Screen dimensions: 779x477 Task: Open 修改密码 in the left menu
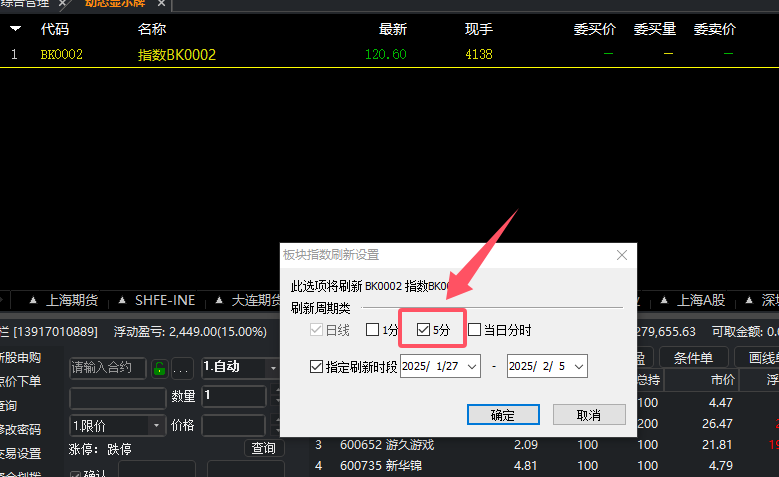point(20,429)
